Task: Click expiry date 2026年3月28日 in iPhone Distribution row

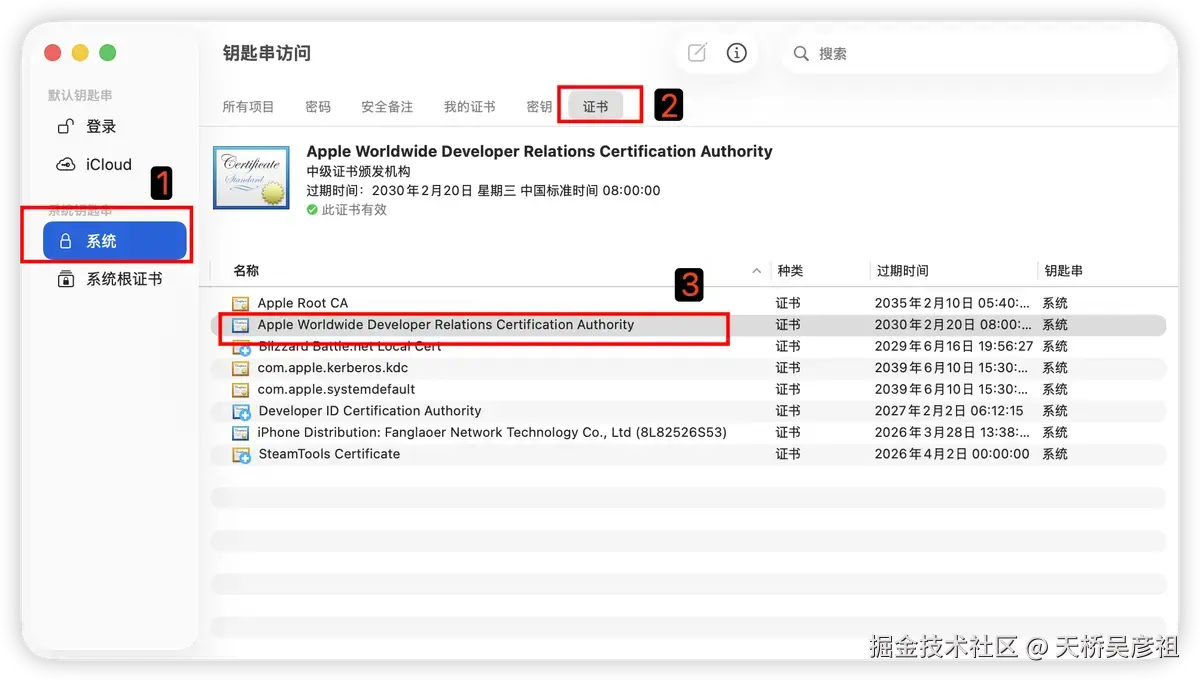Action: pyautogui.click(x=953, y=433)
